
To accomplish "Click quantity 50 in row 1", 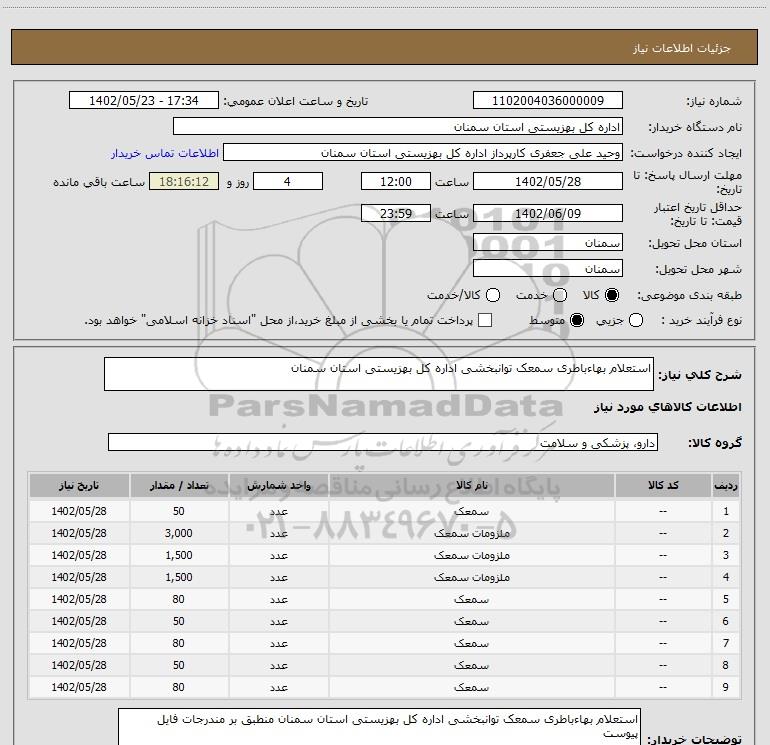I will coord(179,511).
